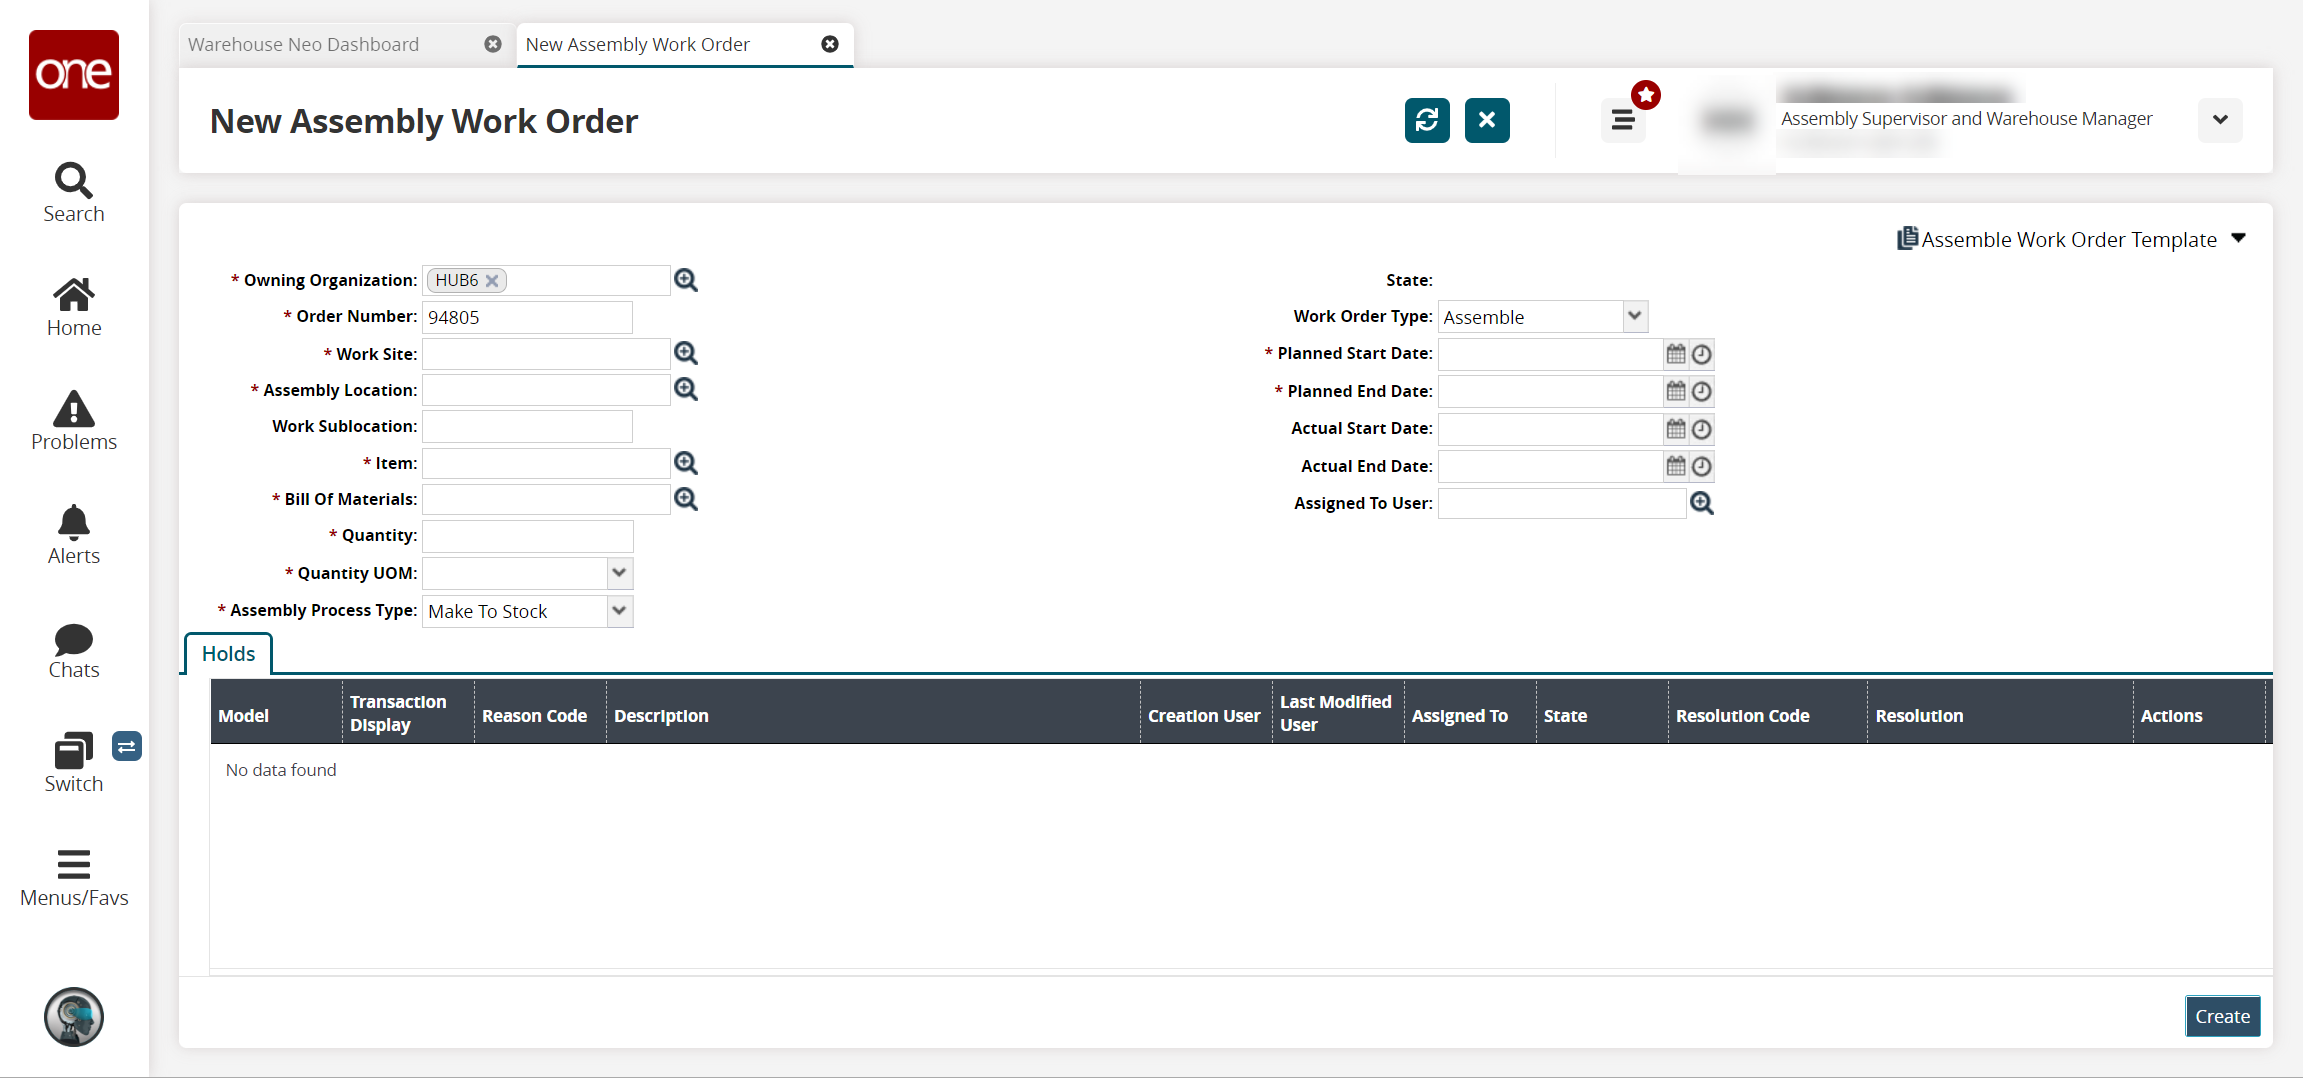Click the Create button

point(2222,1016)
